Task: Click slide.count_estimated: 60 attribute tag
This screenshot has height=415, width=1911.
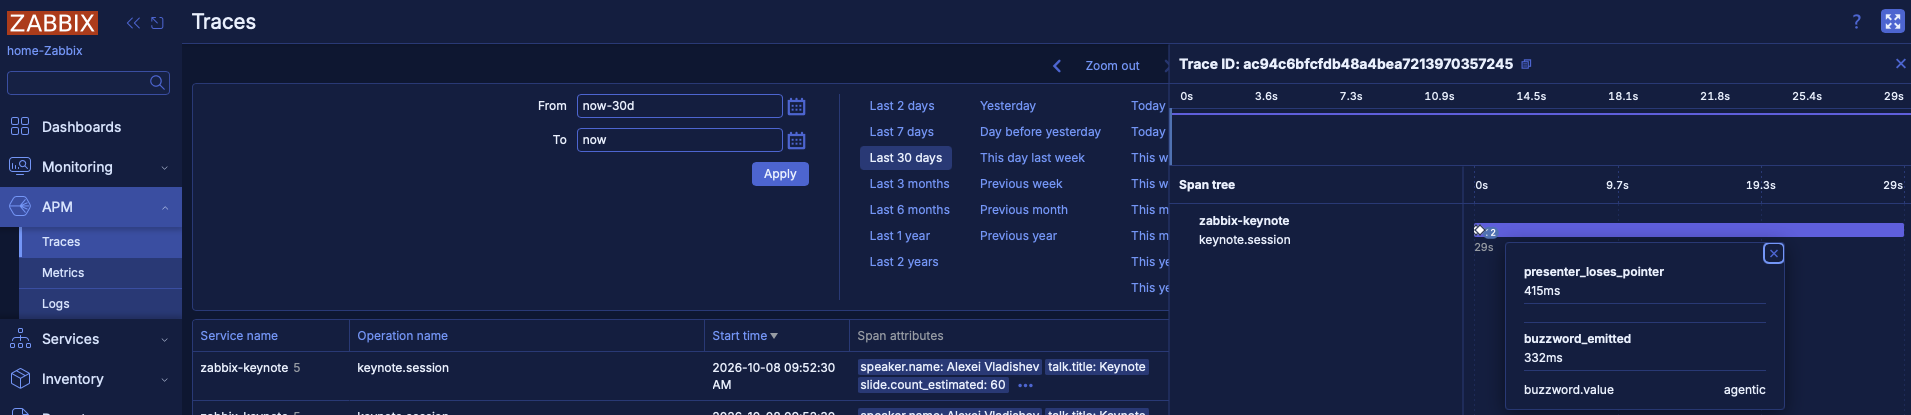Action: [932, 385]
